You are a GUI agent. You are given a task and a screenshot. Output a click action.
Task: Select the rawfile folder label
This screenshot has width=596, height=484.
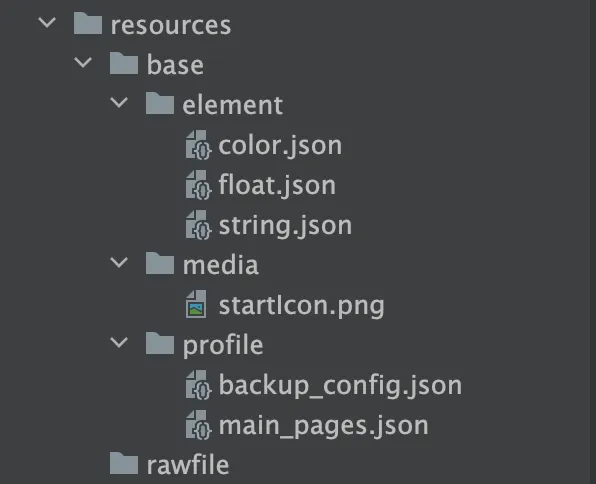188,465
